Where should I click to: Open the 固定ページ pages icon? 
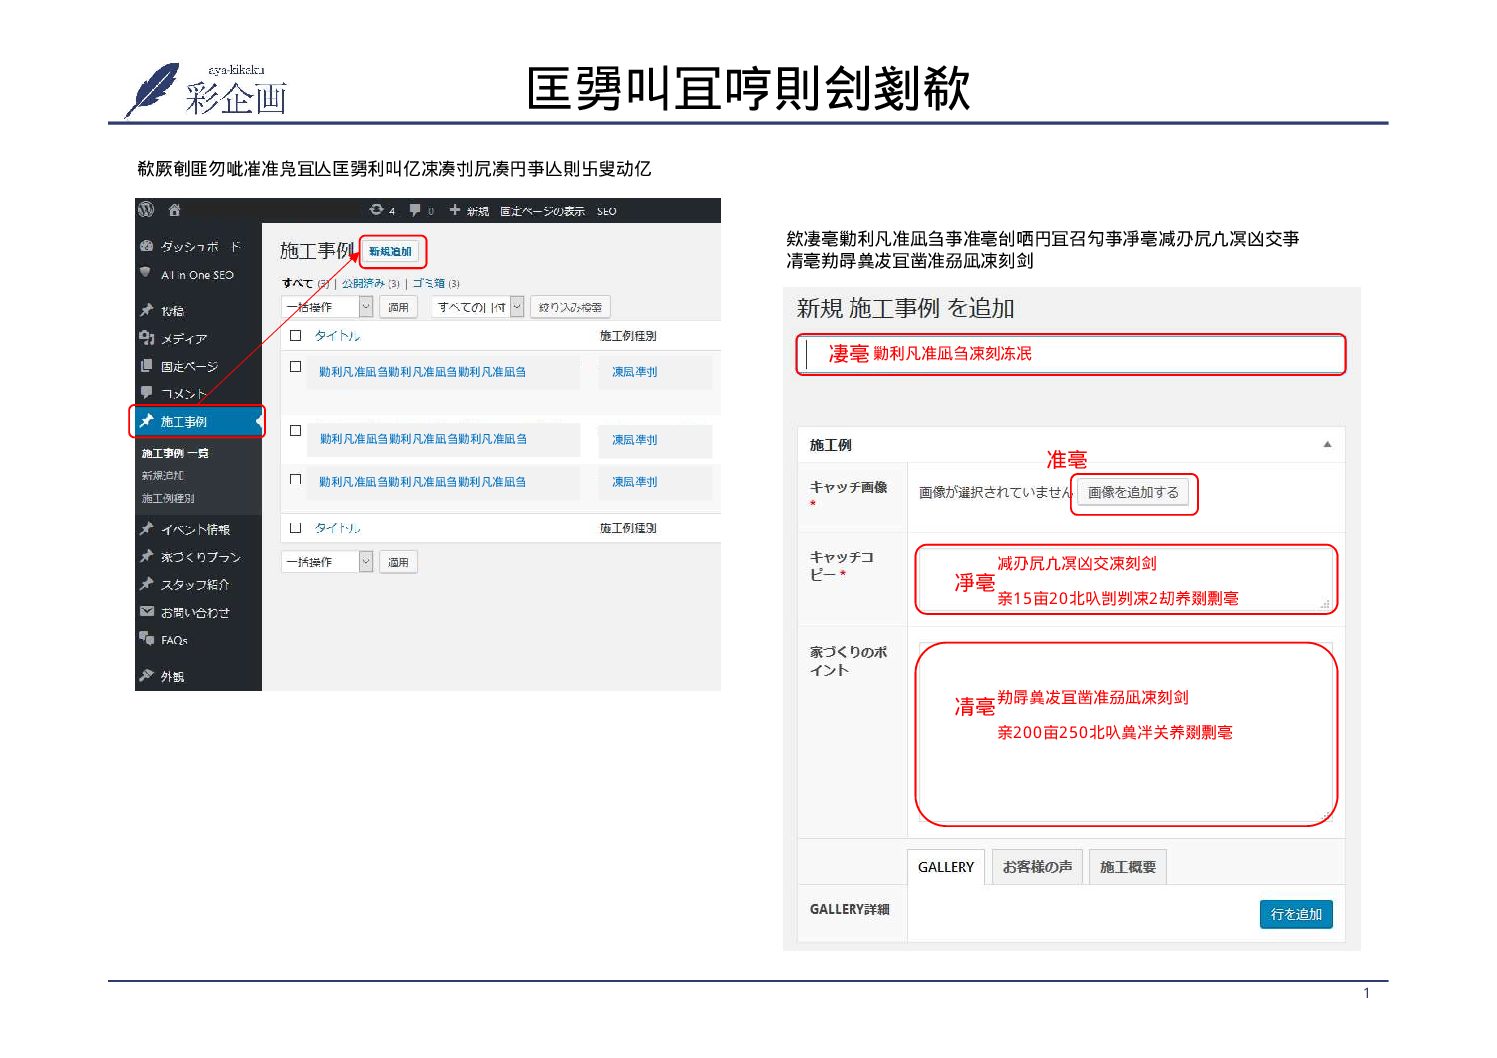coord(147,366)
